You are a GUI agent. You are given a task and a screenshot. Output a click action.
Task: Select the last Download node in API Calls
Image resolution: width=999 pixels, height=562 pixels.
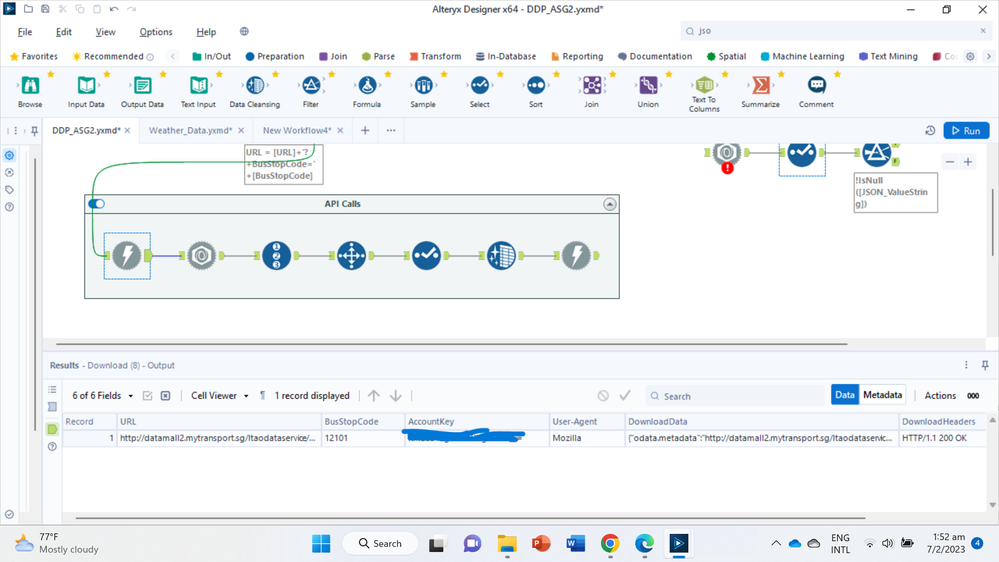tap(577, 256)
